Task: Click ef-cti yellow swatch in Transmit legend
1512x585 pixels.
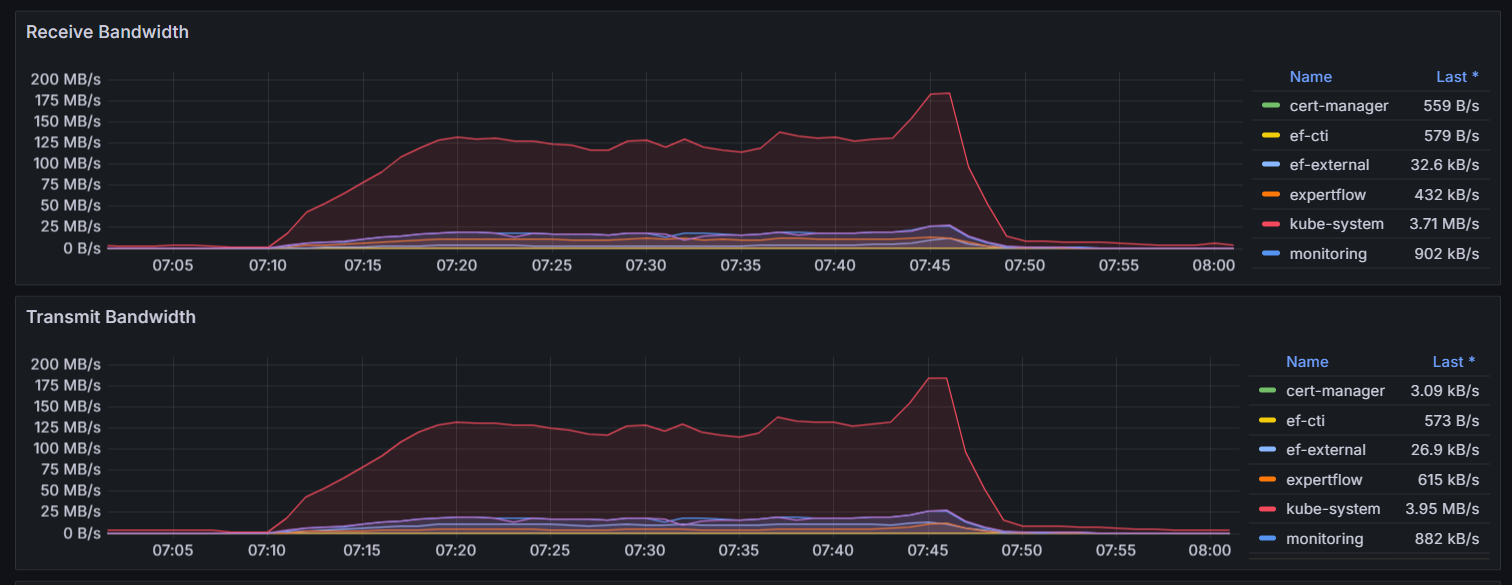Action: click(x=1267, y=421)
